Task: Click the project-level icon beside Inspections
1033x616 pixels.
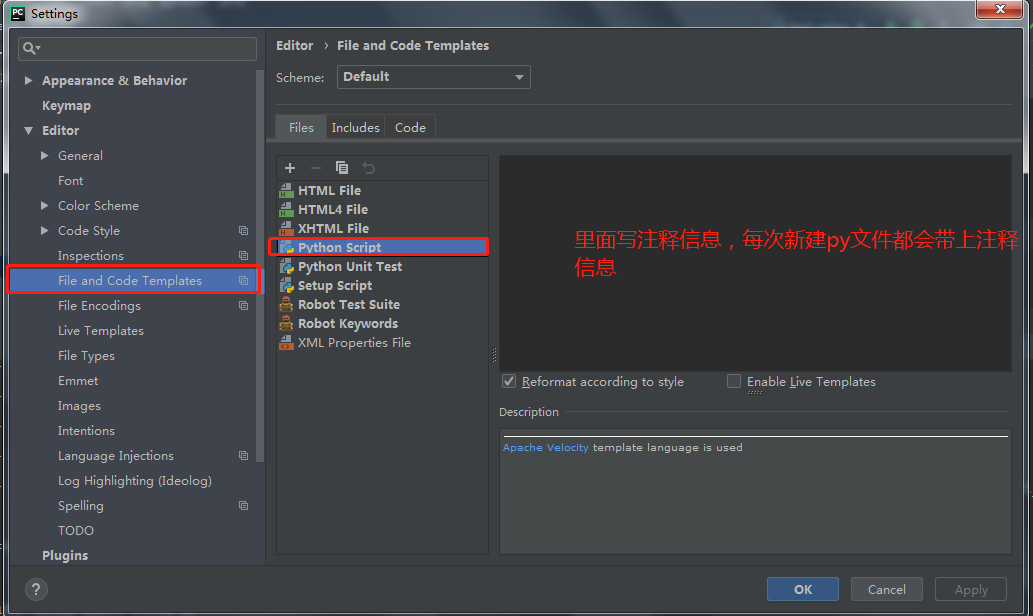Action: (x=243, y=256)
